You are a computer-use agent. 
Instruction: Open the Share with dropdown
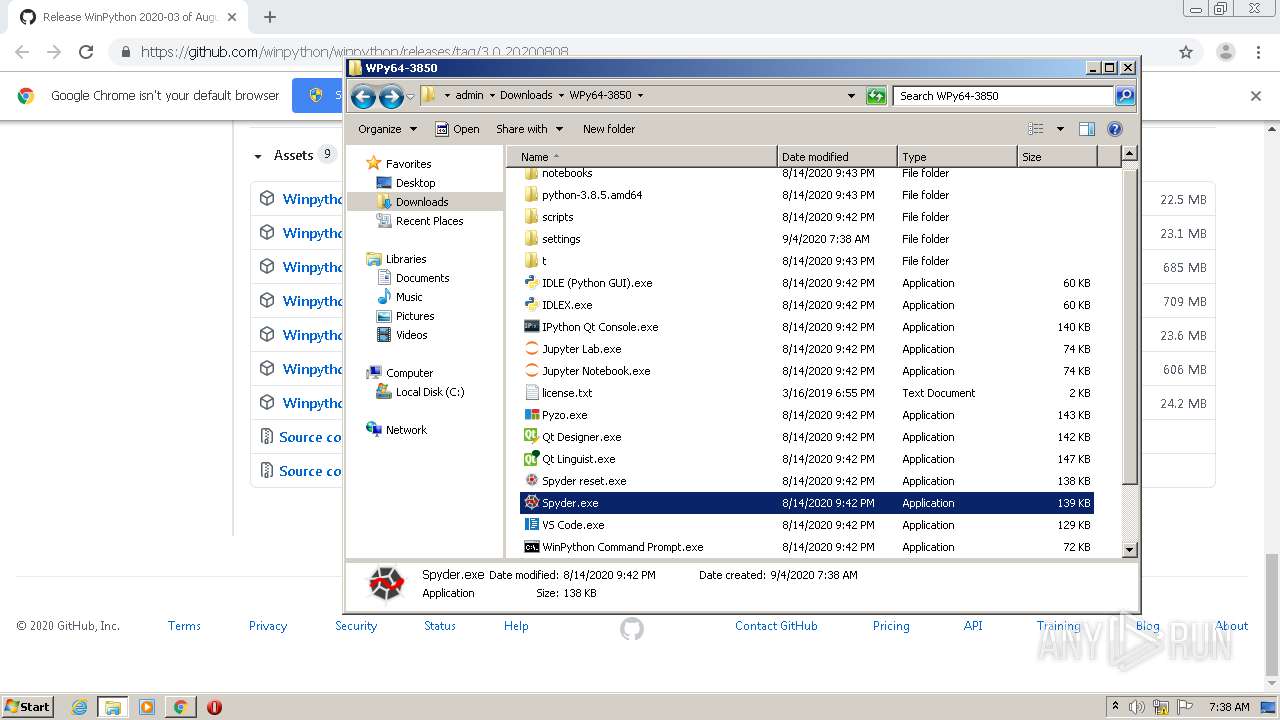click(530, 129)
